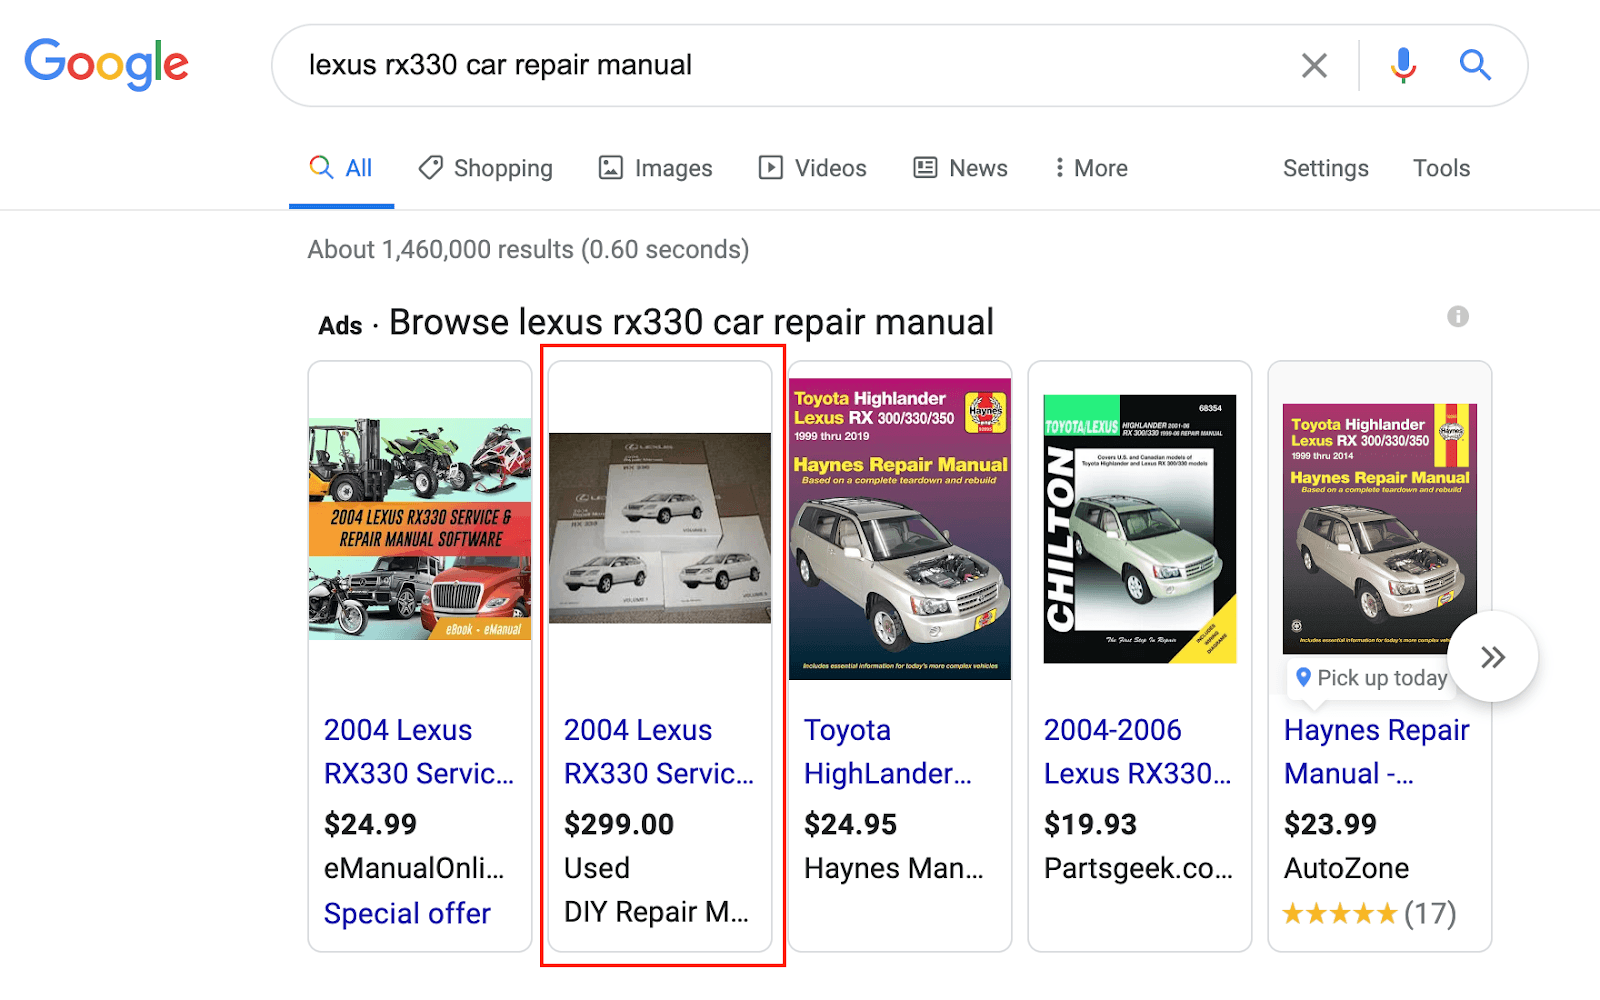Open the Haynes Repair Manual link
Screen dimensions: 1600x1000
pyautogui.click(x=1377, y=752)
